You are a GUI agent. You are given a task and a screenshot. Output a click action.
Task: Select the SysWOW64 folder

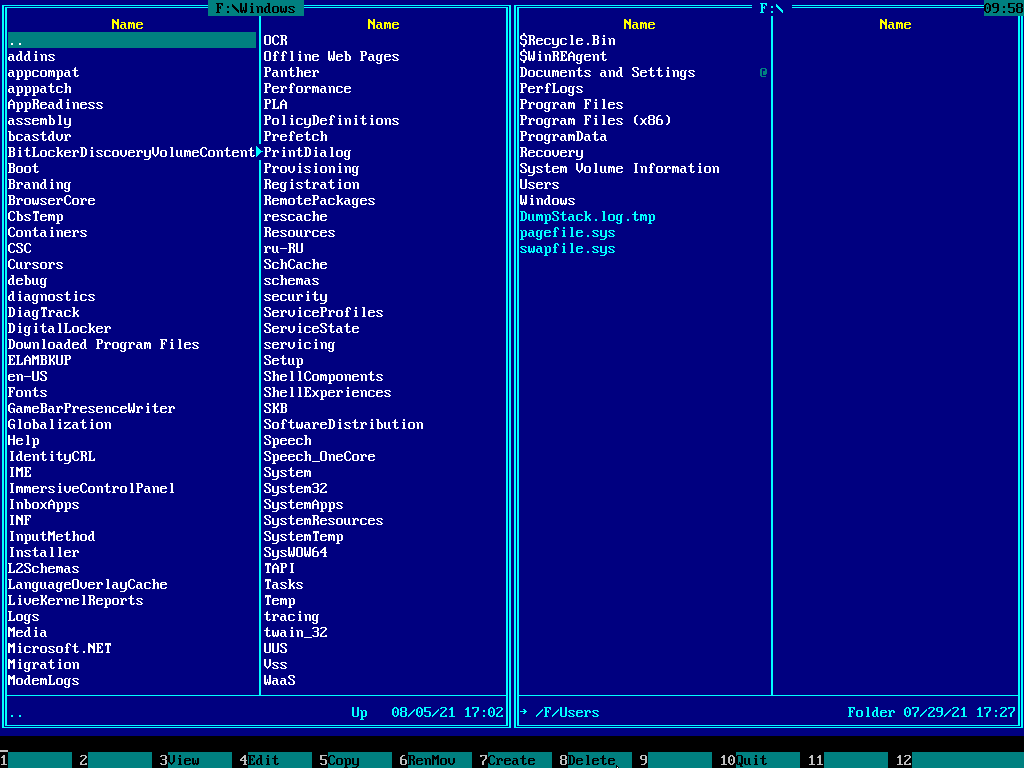click(x=295, y=552)
